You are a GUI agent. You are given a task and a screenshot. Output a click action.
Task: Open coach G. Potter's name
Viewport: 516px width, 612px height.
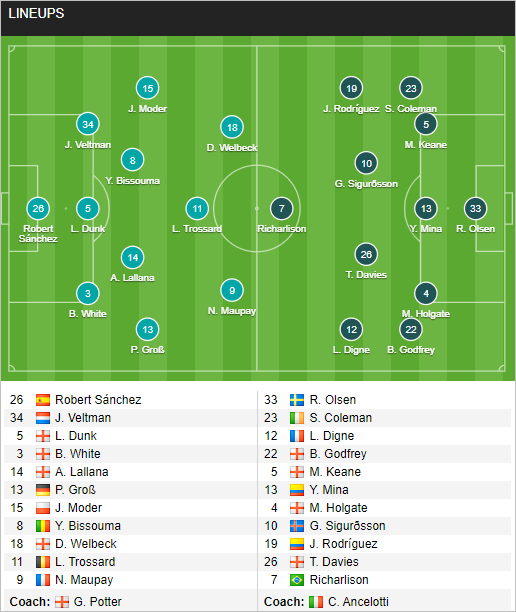click(x=98, y=601)
